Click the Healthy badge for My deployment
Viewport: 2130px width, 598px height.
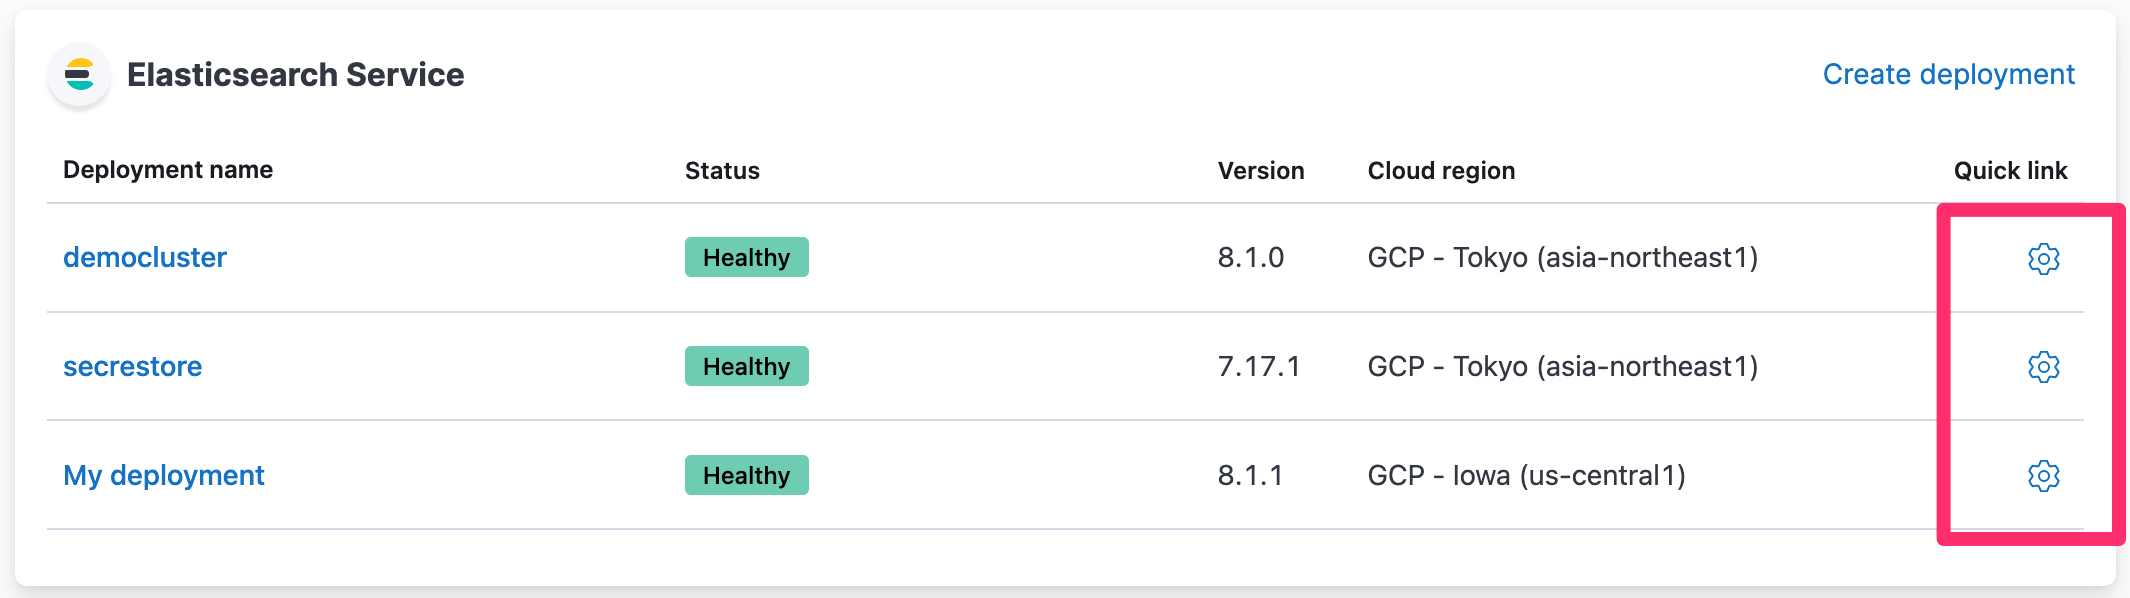coord(746,476)
